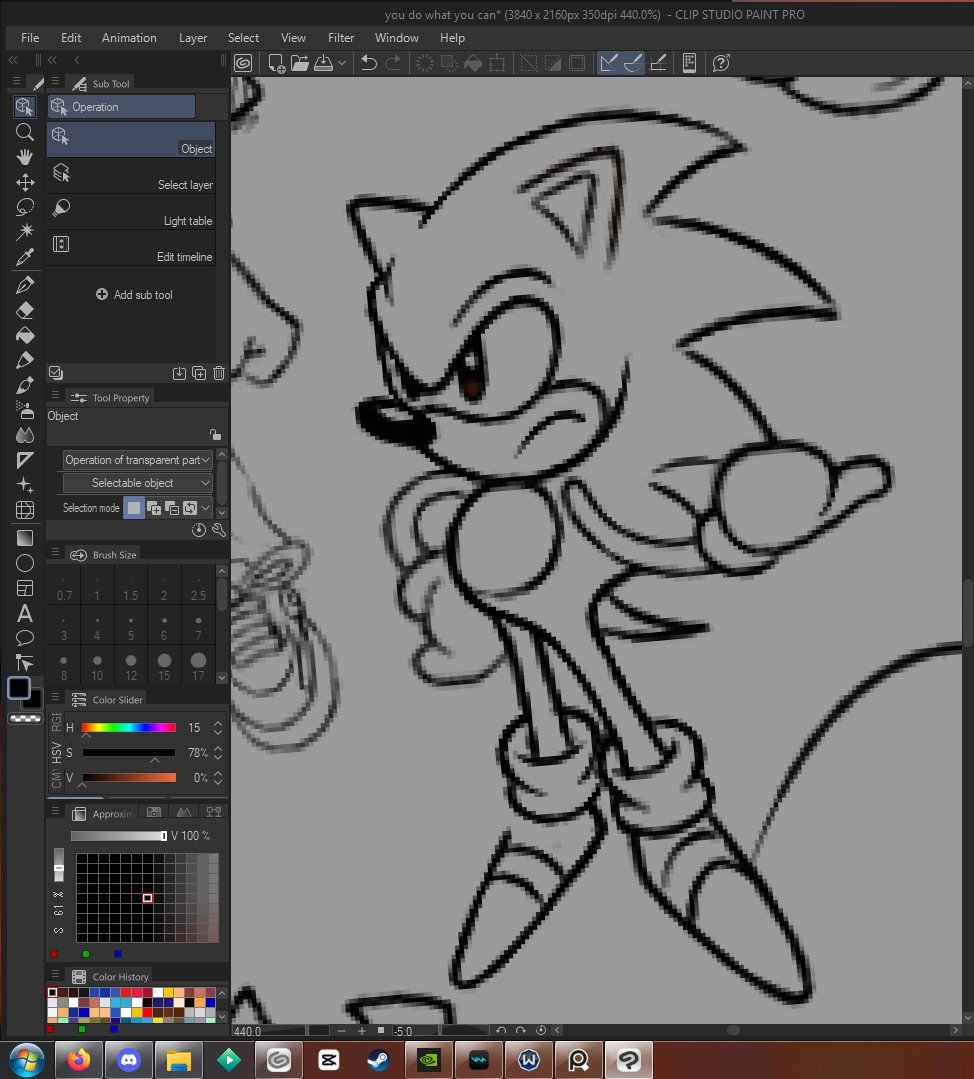The width and height of the screenshot is (974, 1079).
Task: Undo the last action
Action: pyautogui.click(x=369, y=63)
